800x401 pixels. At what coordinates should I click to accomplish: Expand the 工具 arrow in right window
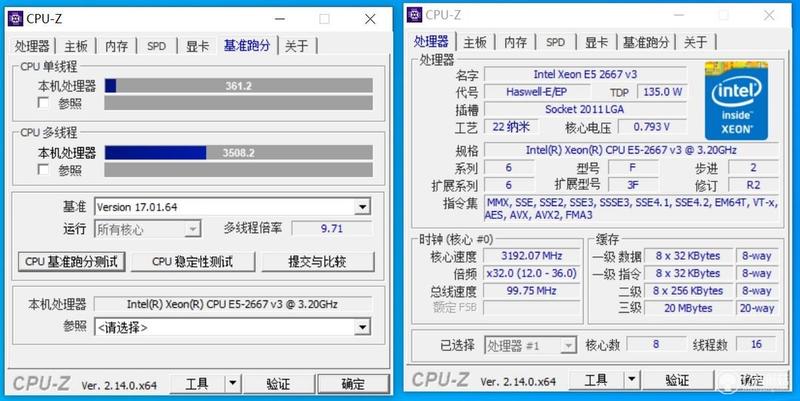point(632,380)
